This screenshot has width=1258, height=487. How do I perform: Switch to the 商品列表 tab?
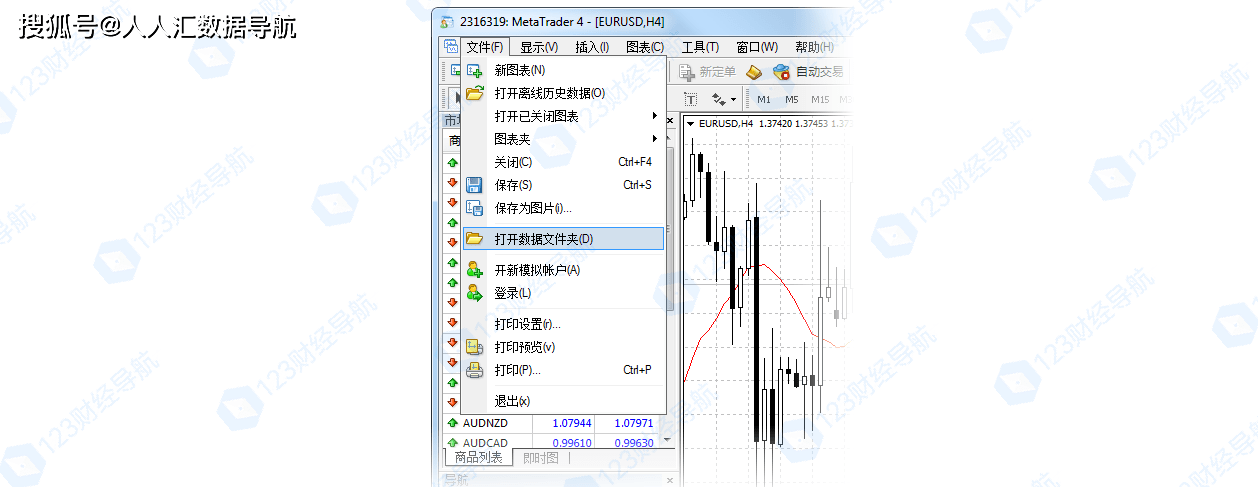tap(478, 458)
